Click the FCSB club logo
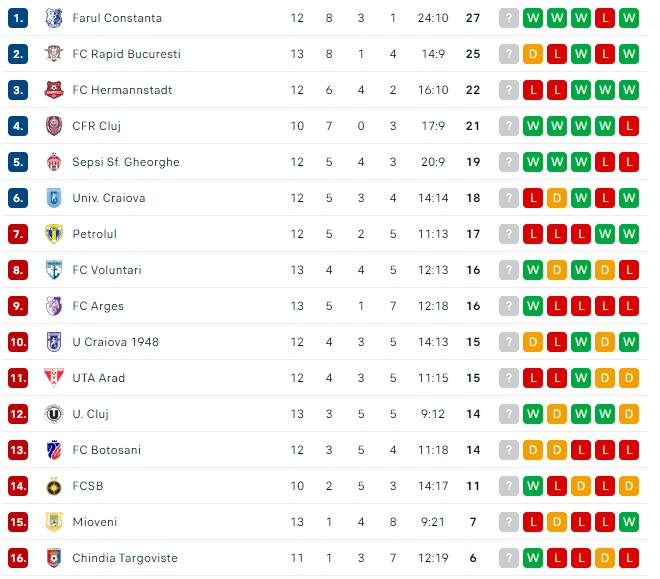Image resolution: width=660 pixels, height=579 pixels. [53, 486]
